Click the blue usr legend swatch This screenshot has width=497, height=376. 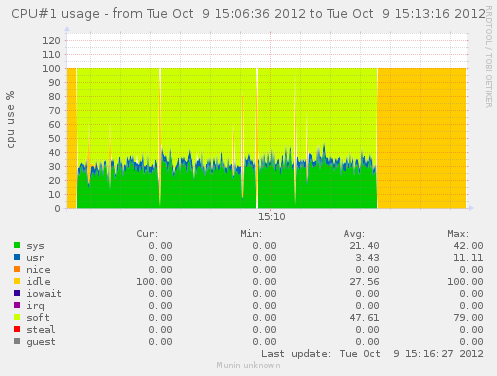pos(17,257)
